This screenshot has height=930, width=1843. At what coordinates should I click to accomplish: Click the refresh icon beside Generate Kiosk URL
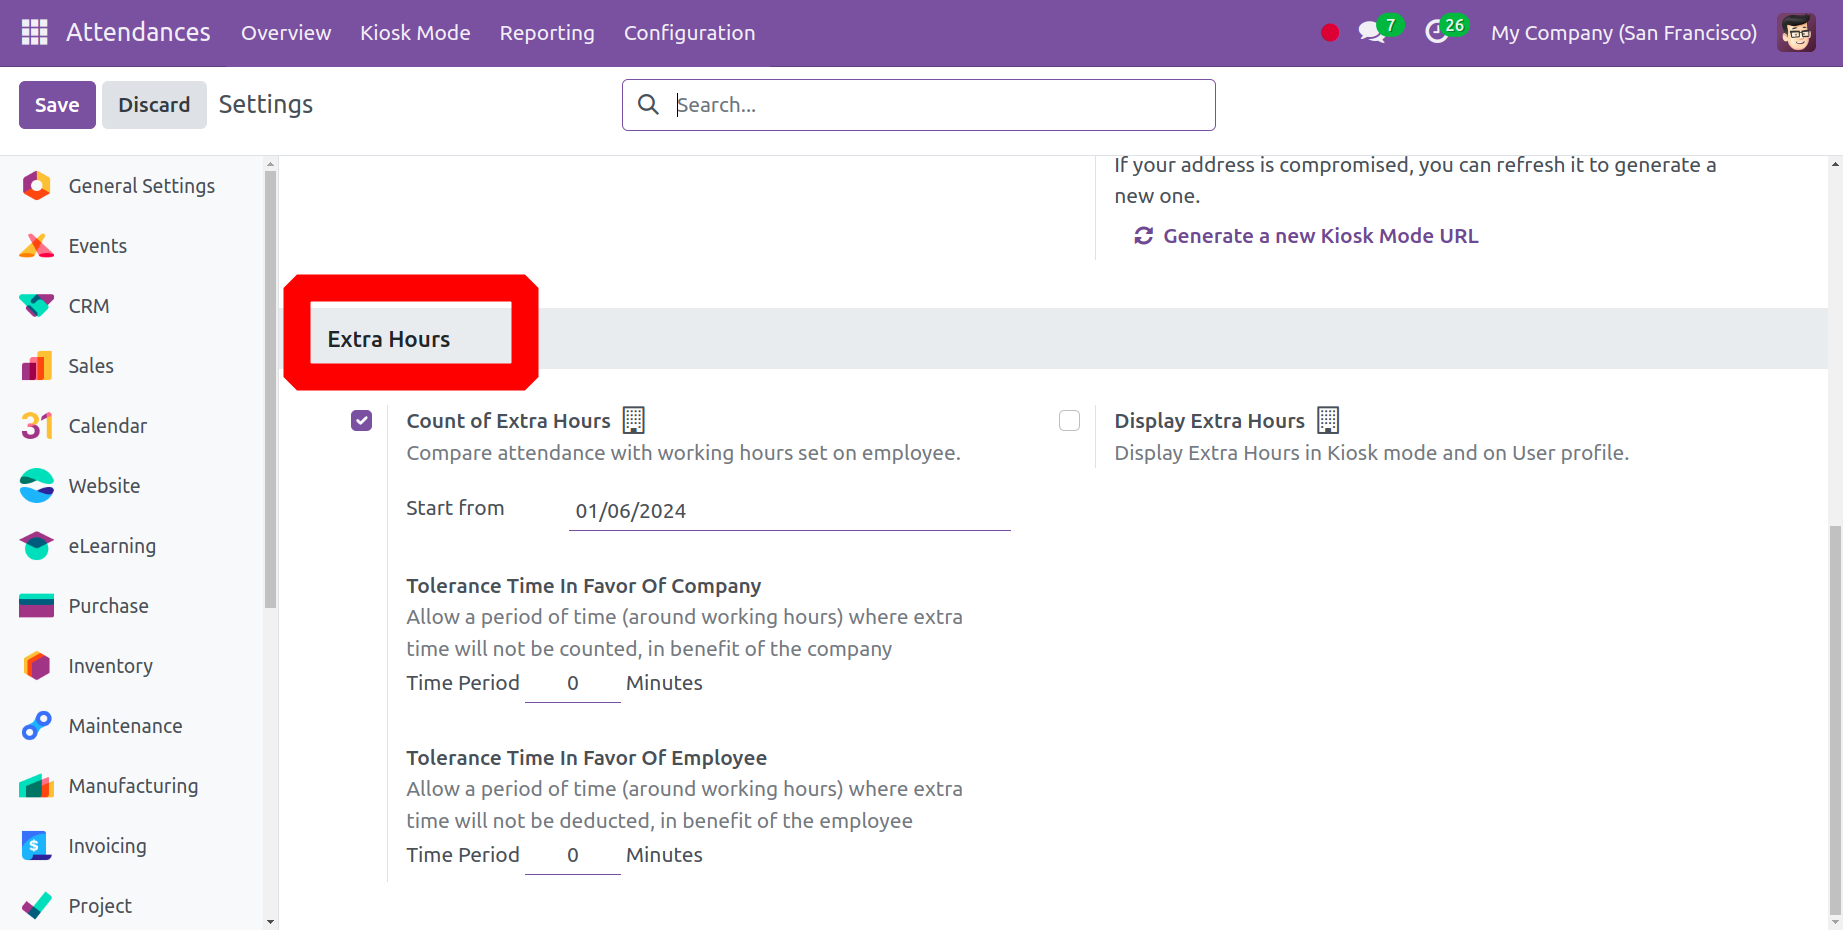click(1143, 236)
